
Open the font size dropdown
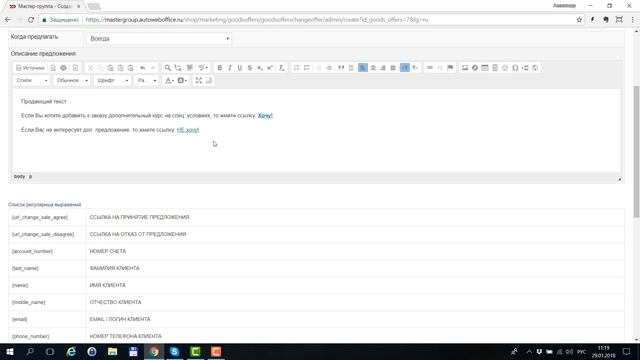coord(147,80)
